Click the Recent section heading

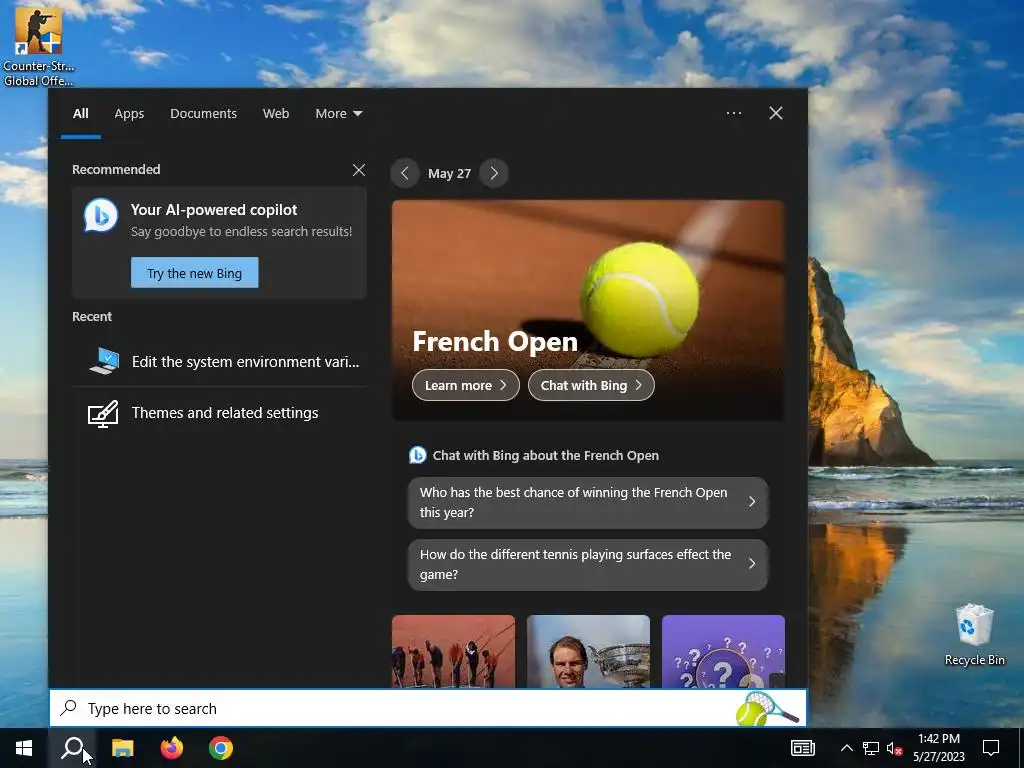(x=92, y=317)
